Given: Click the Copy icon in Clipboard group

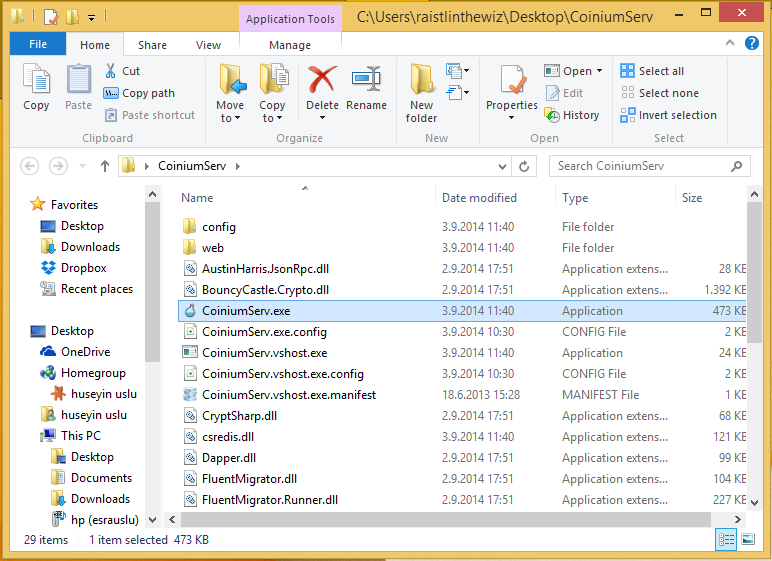Looking at the screenshot, I should [36, 79].
